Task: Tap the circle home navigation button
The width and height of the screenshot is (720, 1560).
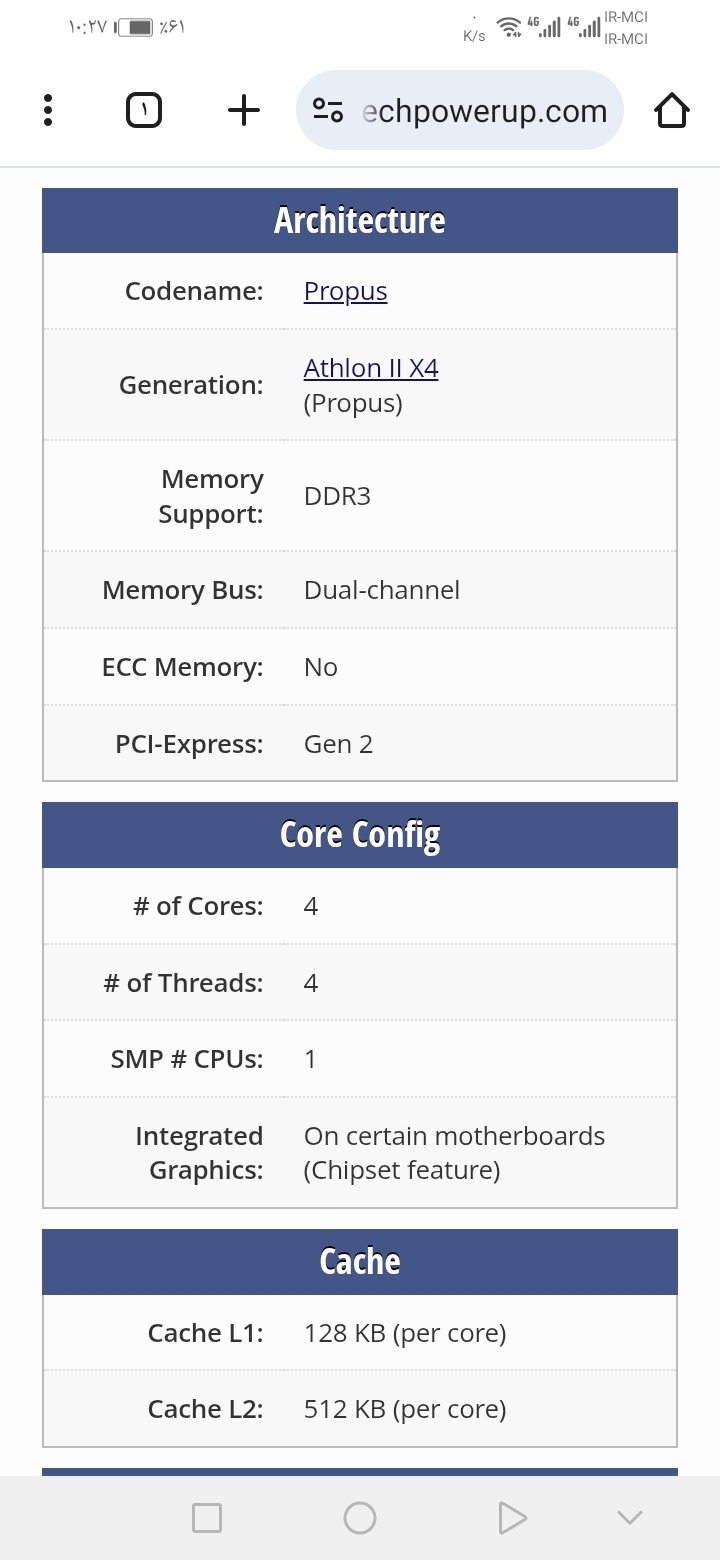Action: point(360,1518)
